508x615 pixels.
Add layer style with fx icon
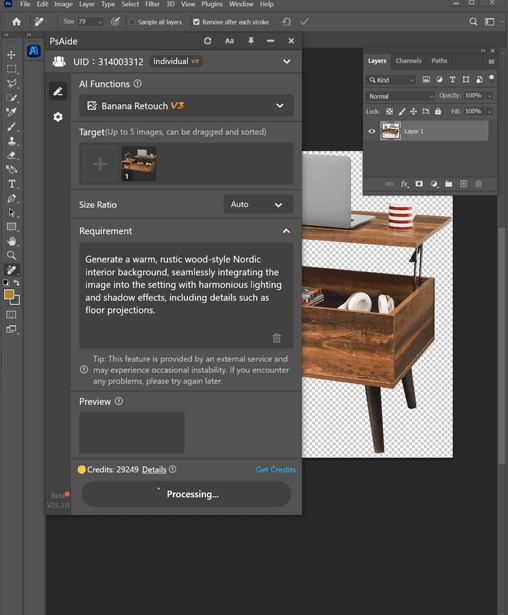coord(404,184)
